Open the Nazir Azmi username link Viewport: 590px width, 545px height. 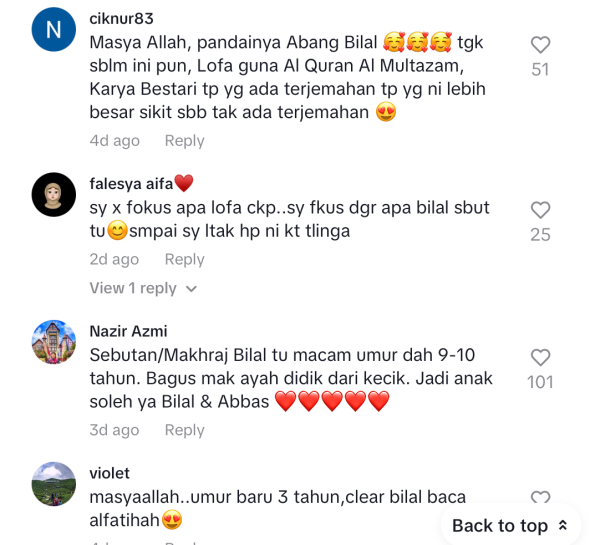[128, 331]
